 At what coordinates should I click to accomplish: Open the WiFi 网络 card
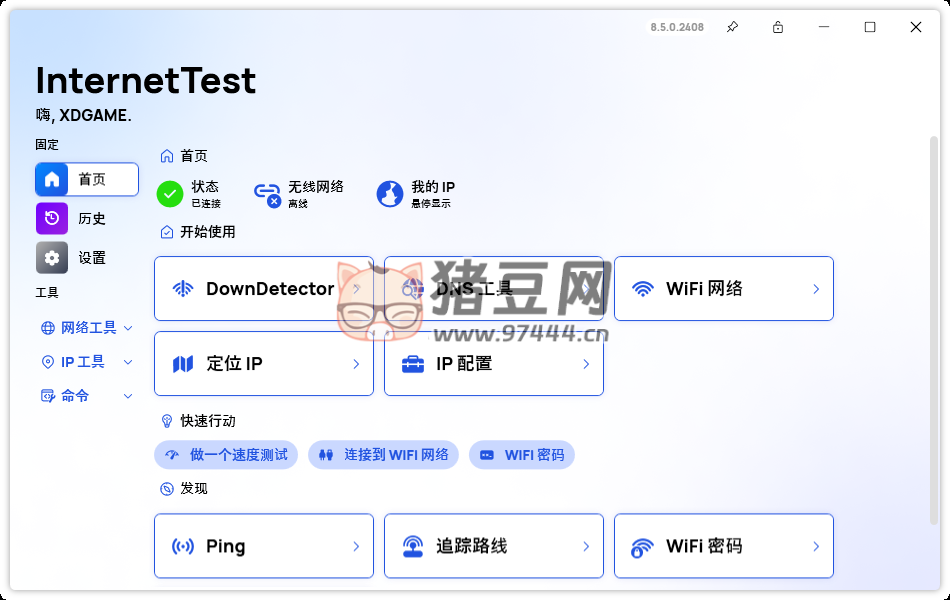(x=723, y=289)
